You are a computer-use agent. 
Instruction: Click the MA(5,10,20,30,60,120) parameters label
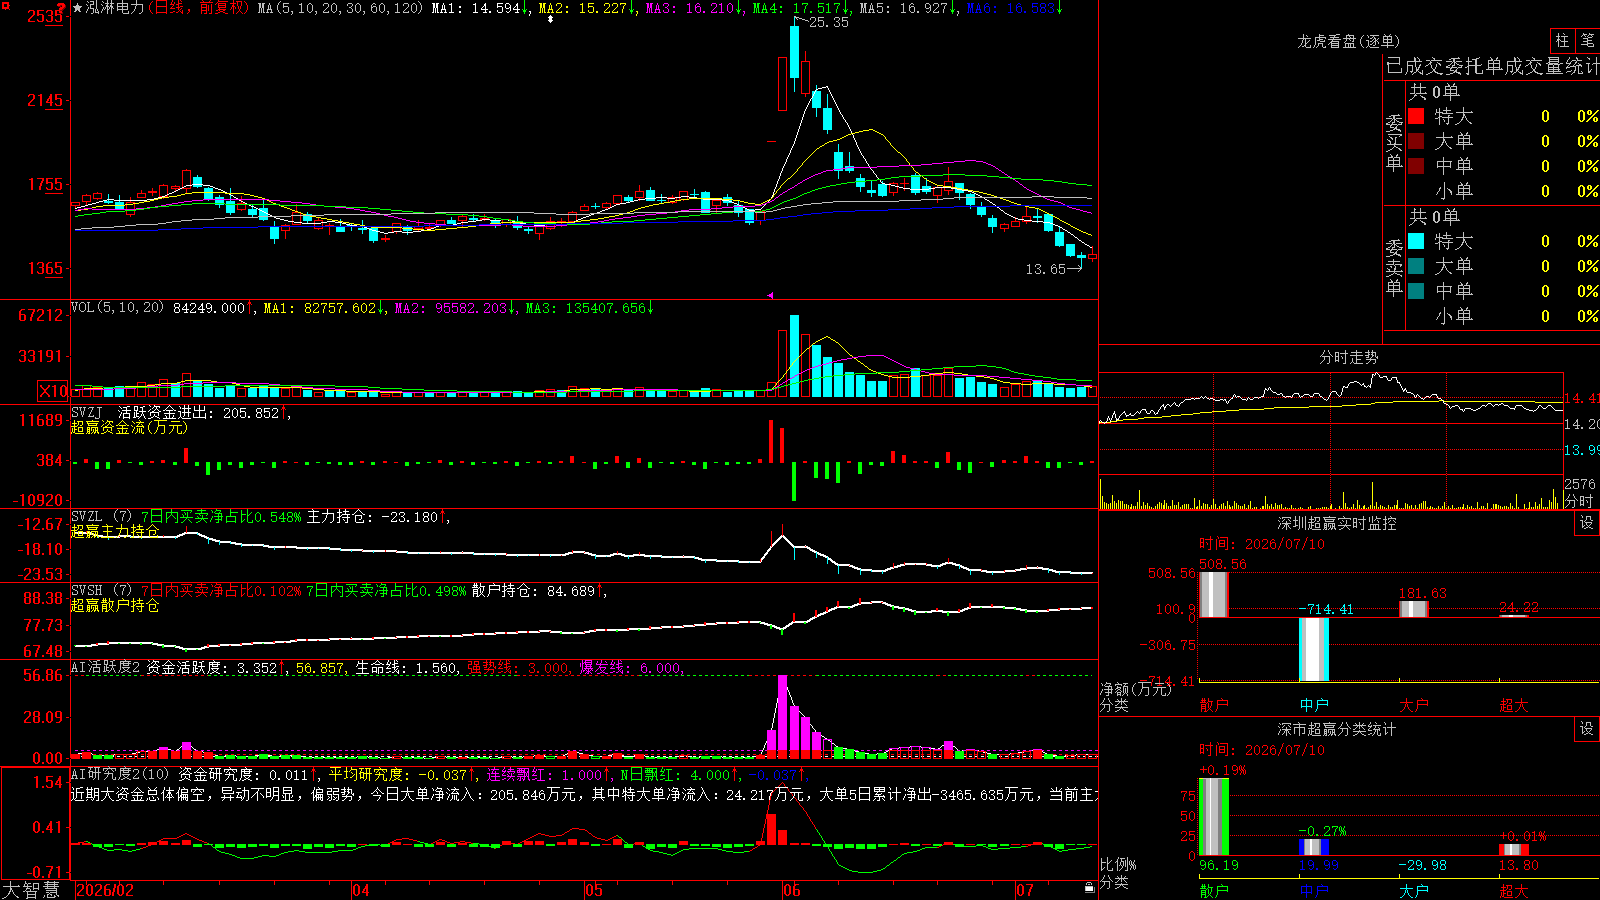[341, 8]
